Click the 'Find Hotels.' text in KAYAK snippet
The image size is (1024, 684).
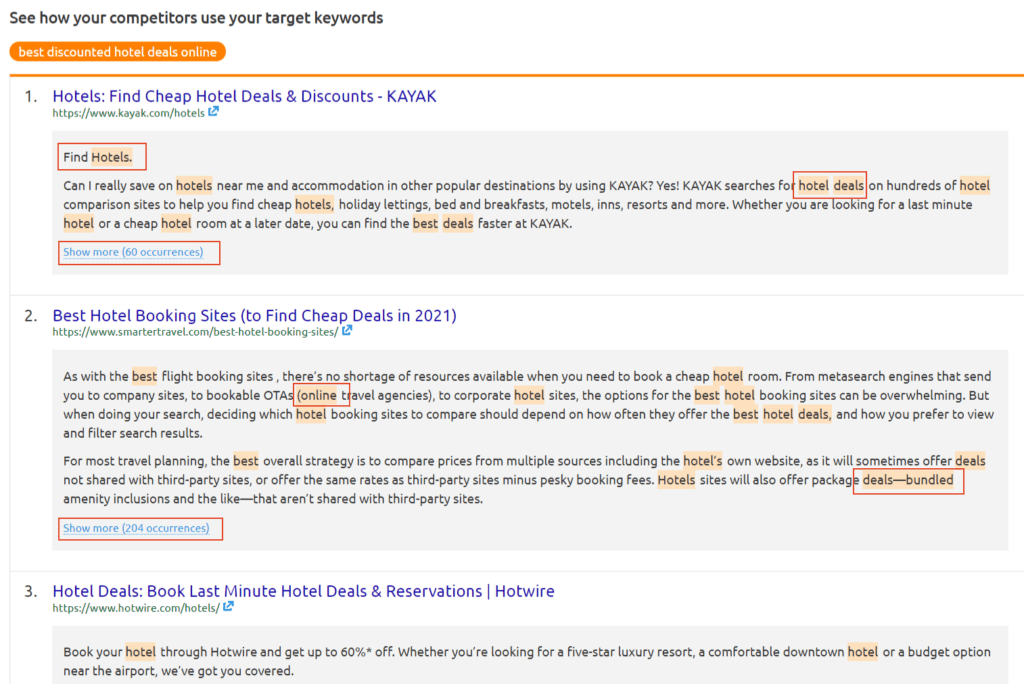[98, 157]
